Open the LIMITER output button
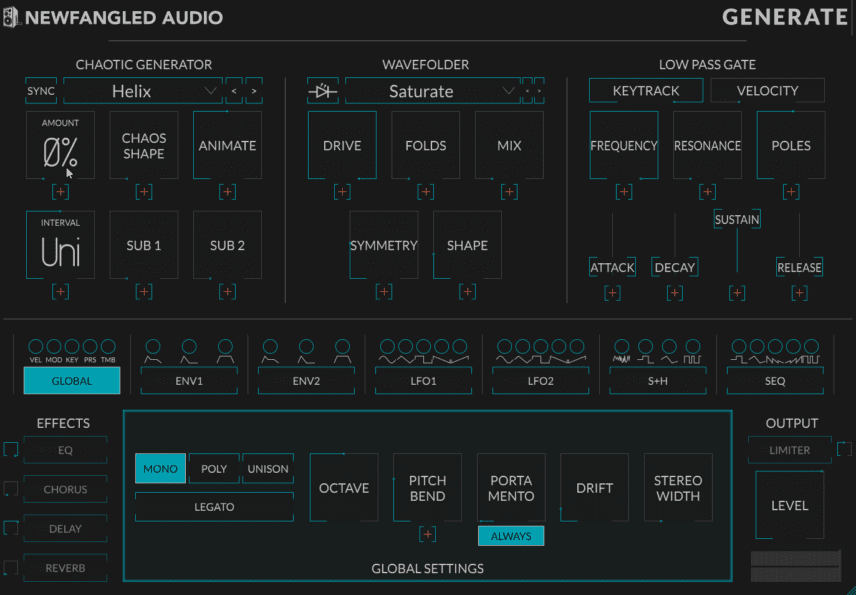The image size is (856, 595). coord(790,450)
